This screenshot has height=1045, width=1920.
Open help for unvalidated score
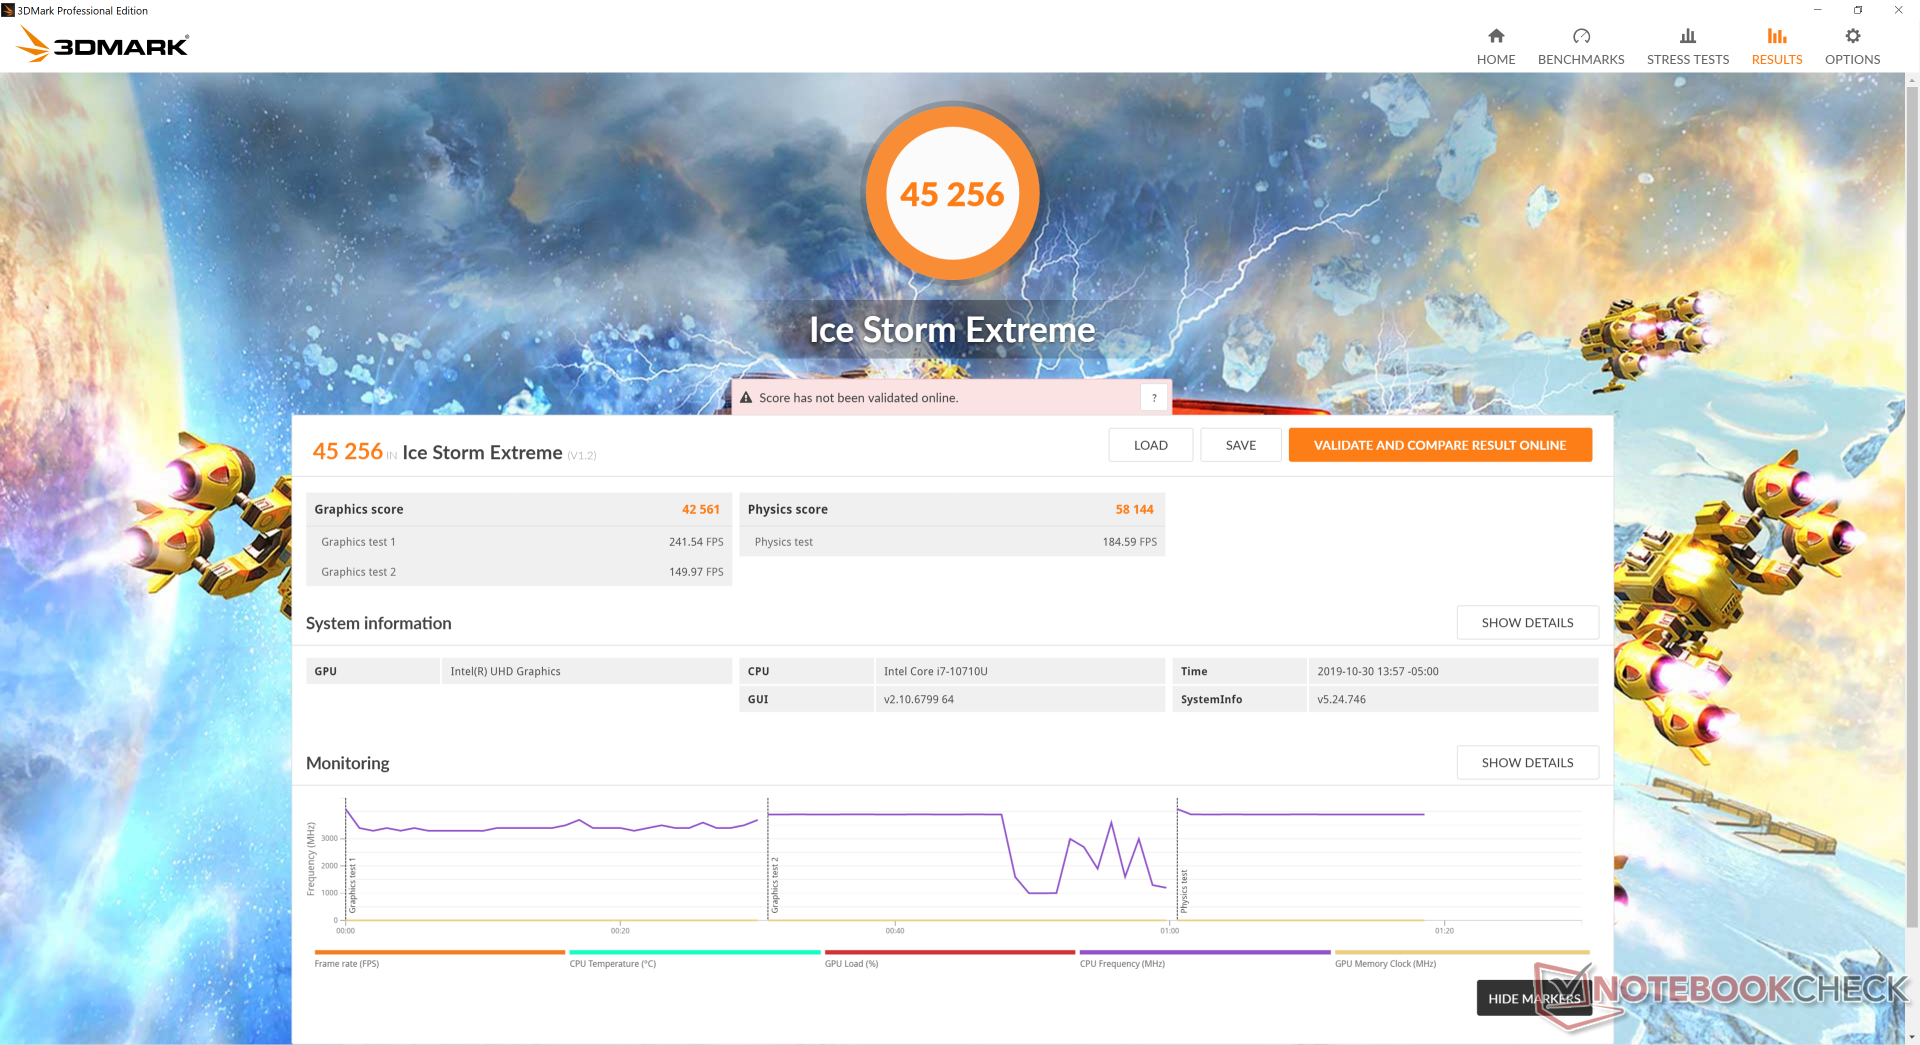(x=1154, y=398)
